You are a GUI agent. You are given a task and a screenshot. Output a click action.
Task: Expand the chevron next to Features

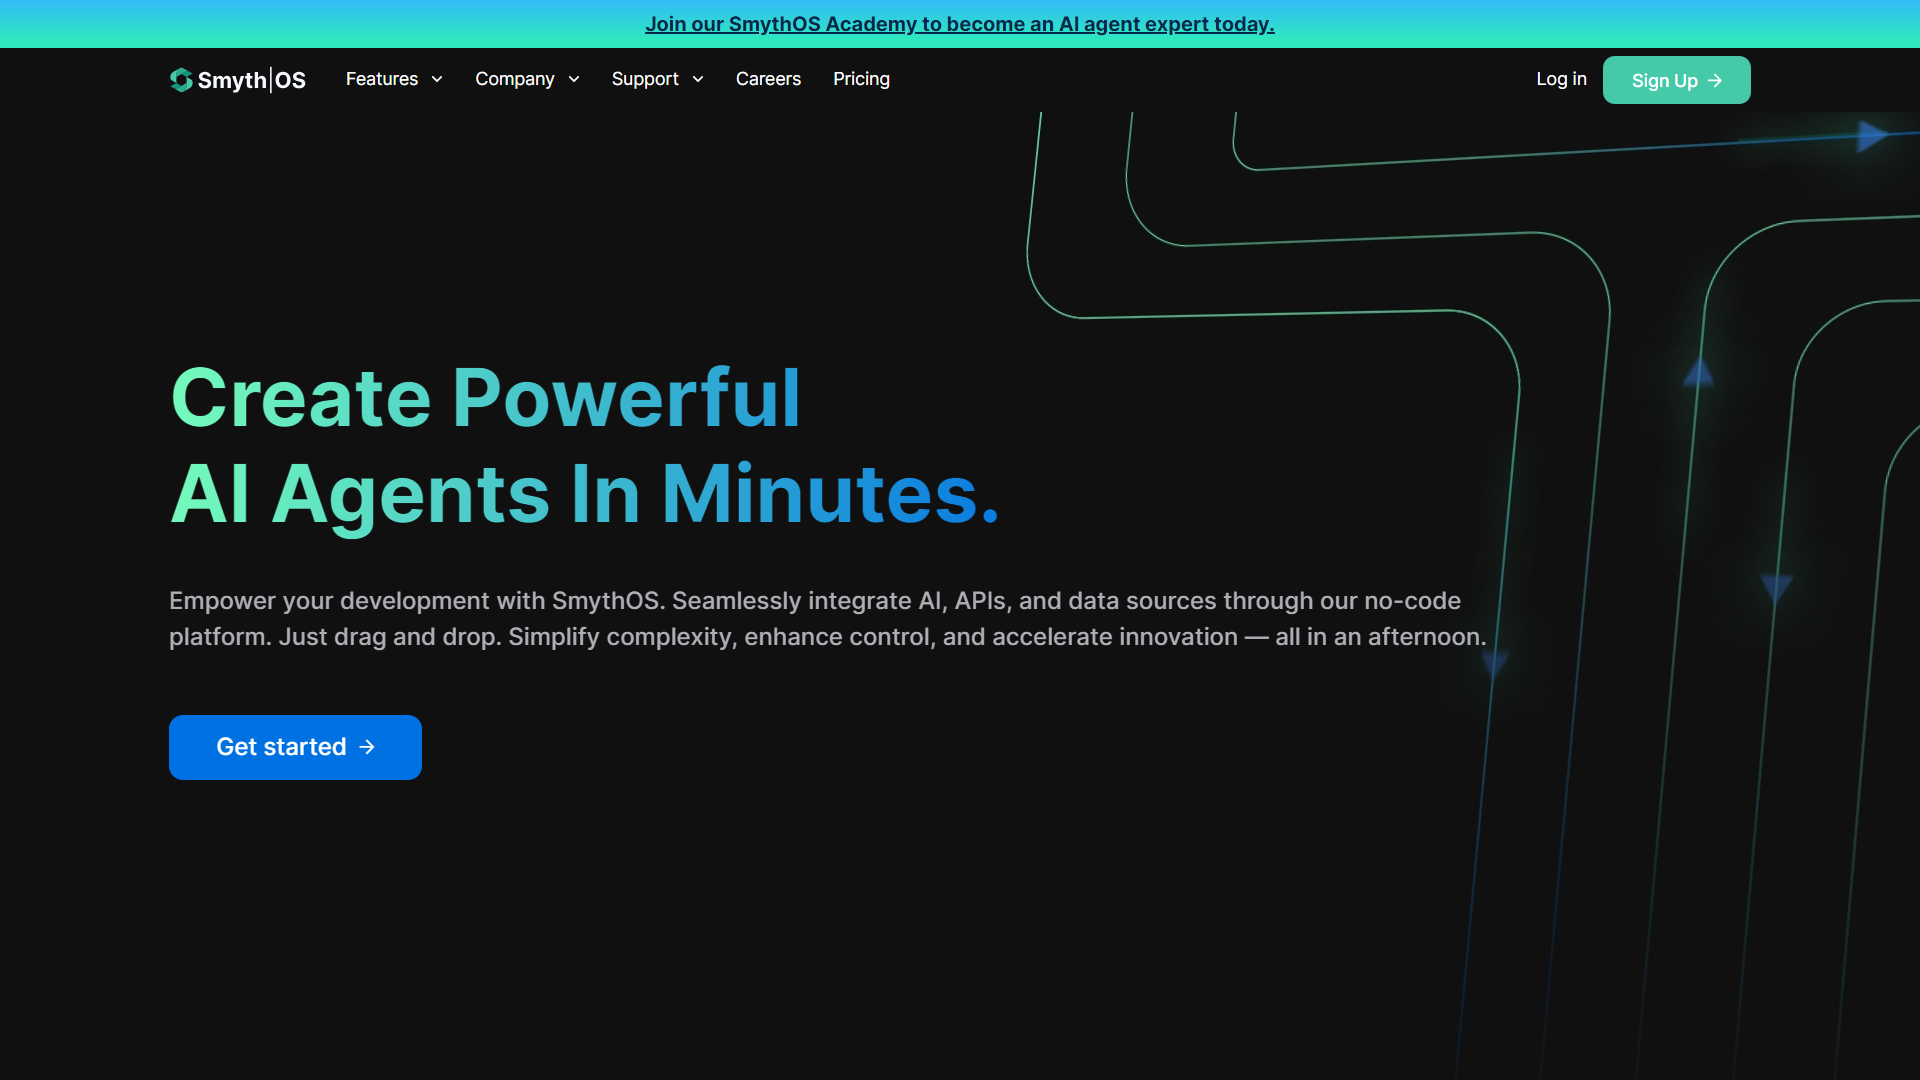[437, 79]
